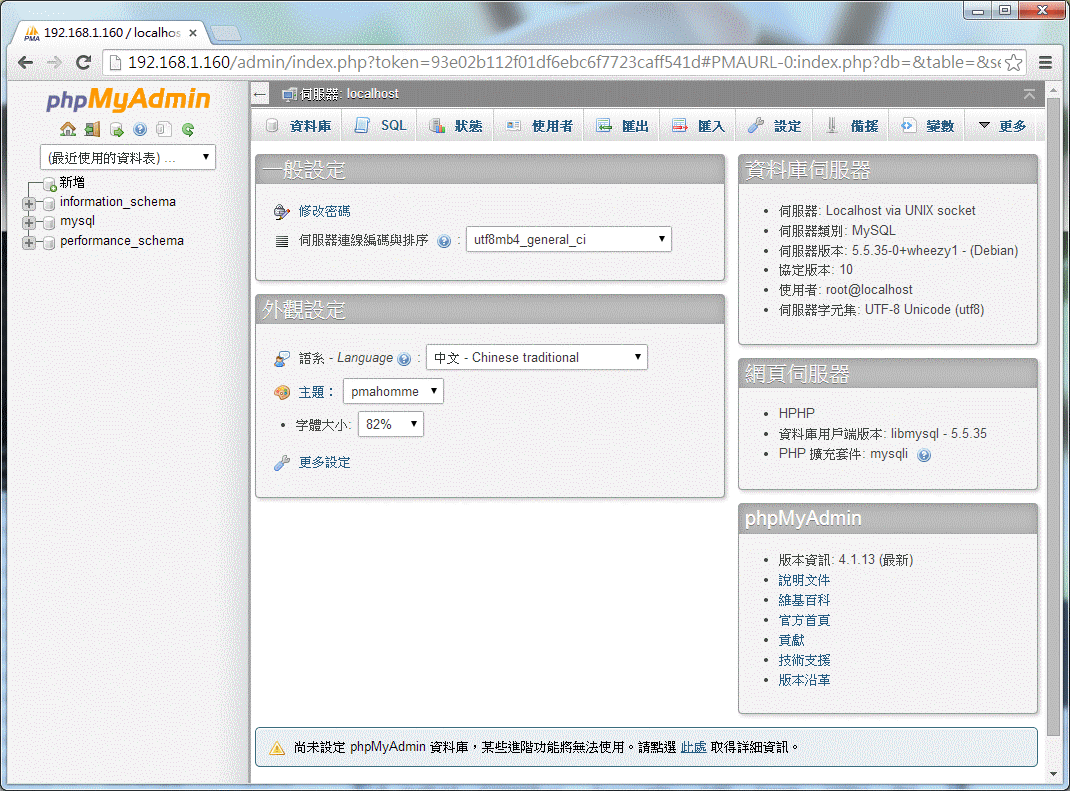This screenshot has width=1070, height=791.
Task: Close the 192.168.1.160 browser tab
Action: pos(193,33)
